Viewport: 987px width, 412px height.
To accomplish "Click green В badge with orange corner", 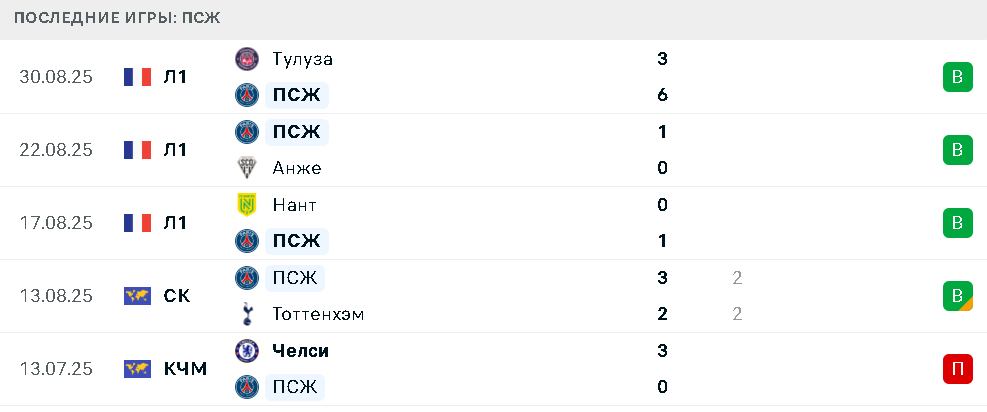I will coord(957,296).
